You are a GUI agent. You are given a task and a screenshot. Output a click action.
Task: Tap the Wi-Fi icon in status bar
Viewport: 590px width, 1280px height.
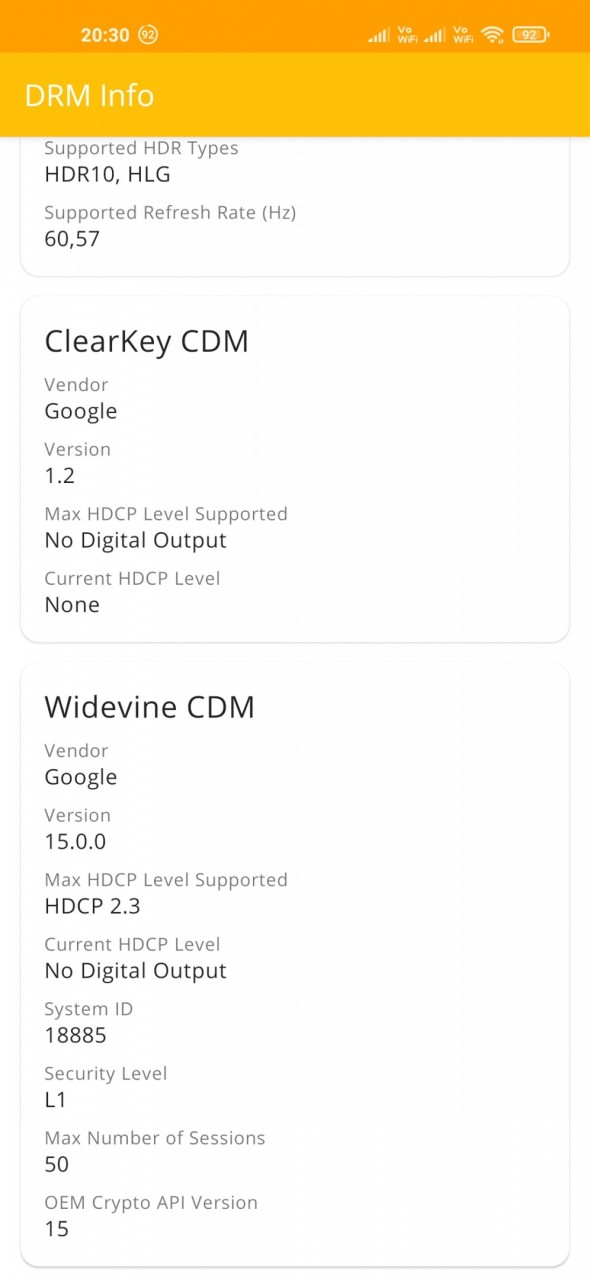[x=491, y=35]
